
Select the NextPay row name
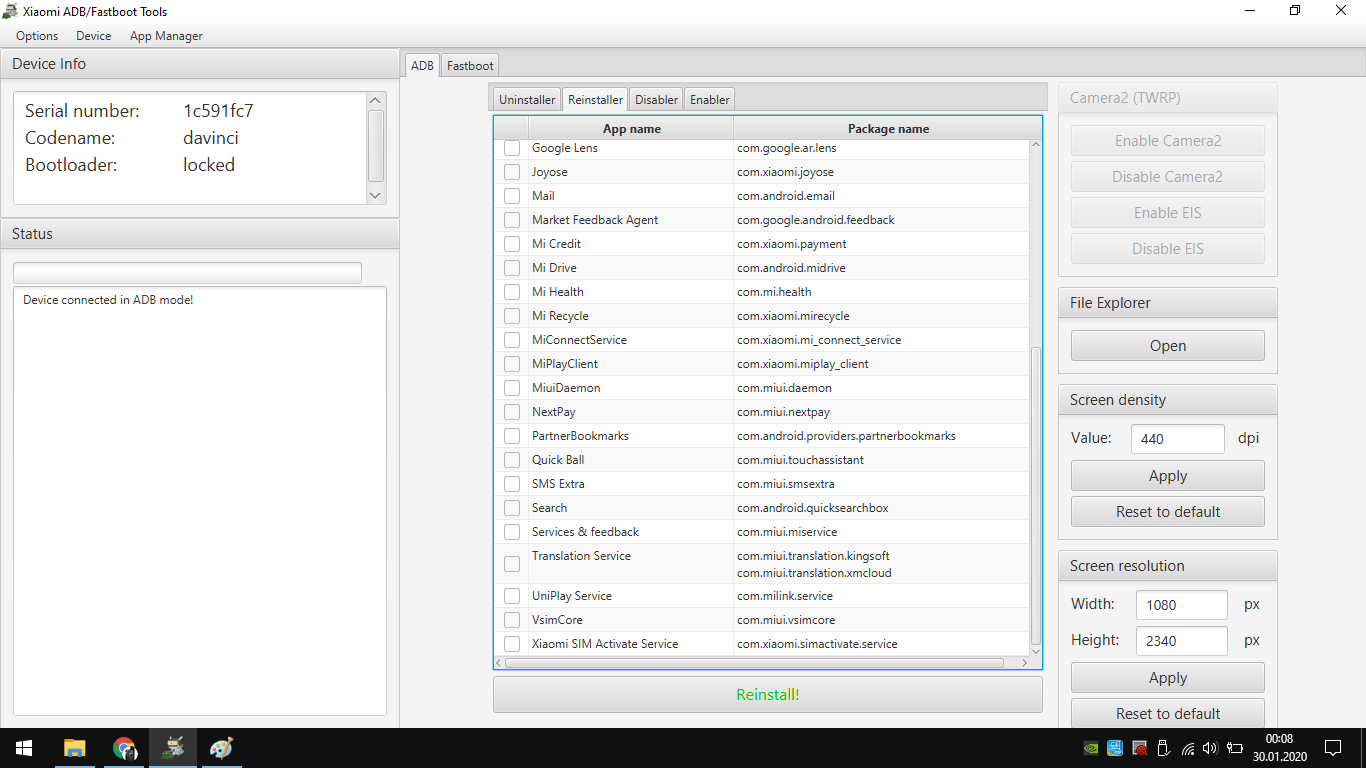pyautogui.click(x=553, y=412)
